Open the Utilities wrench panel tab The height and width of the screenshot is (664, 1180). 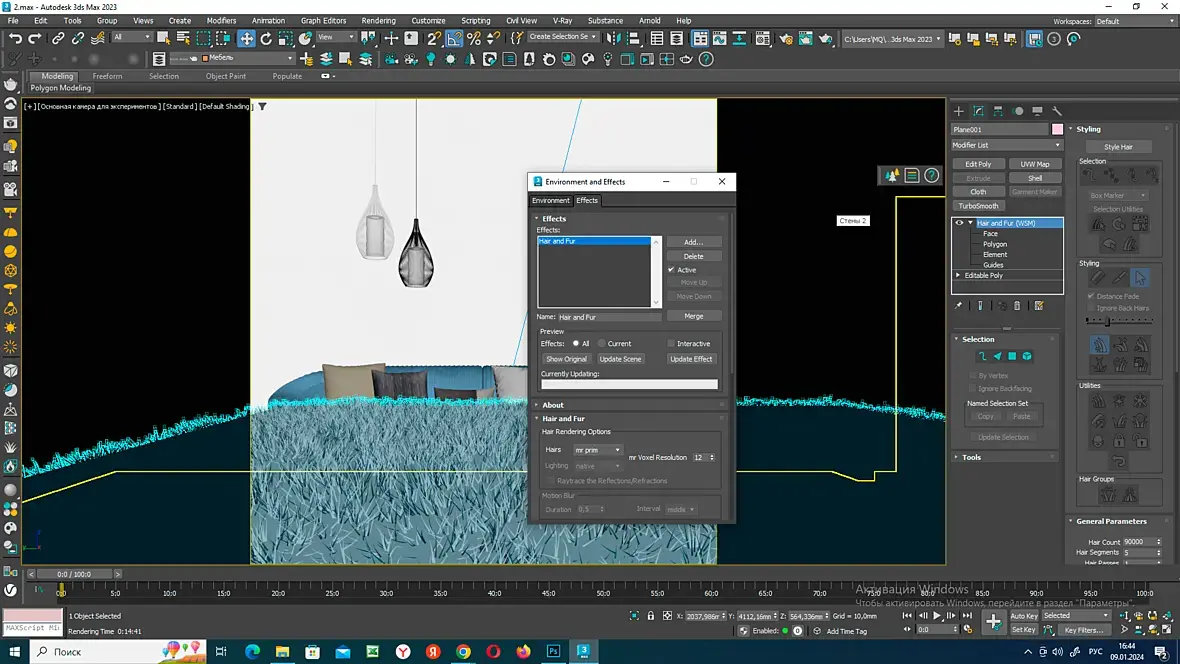(x=1057, y=111)
